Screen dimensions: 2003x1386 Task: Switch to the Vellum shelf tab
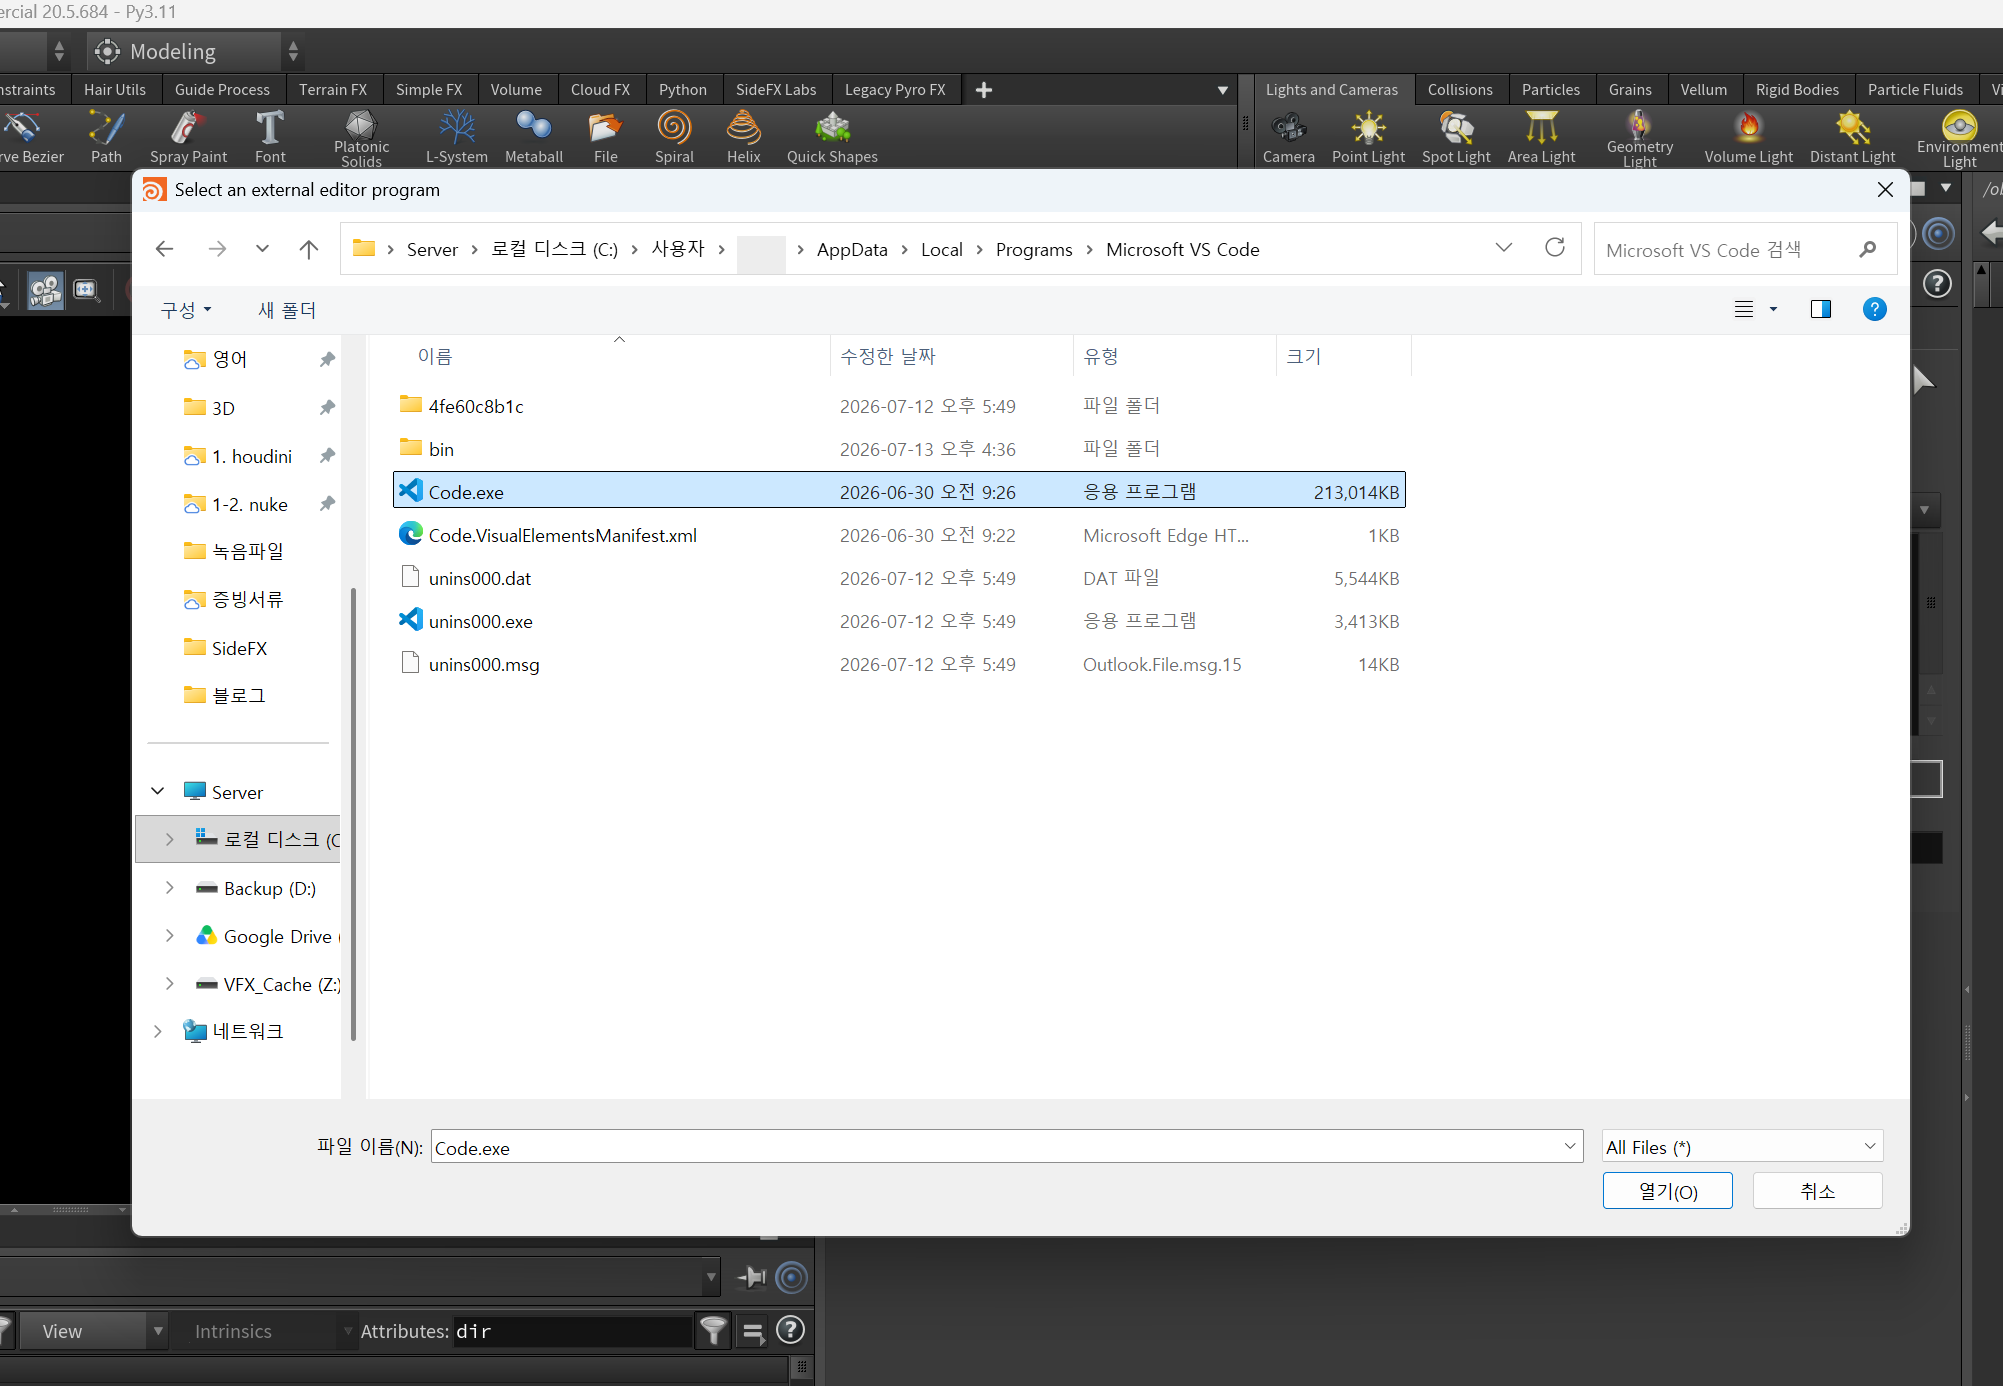point(1703,89)
